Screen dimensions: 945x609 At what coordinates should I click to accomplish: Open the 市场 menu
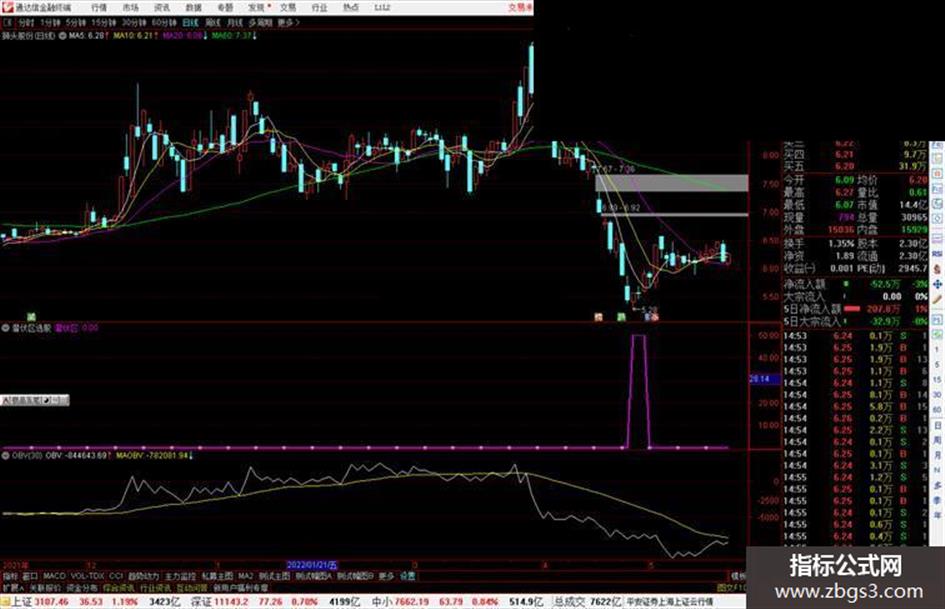(x=130, y=7)
